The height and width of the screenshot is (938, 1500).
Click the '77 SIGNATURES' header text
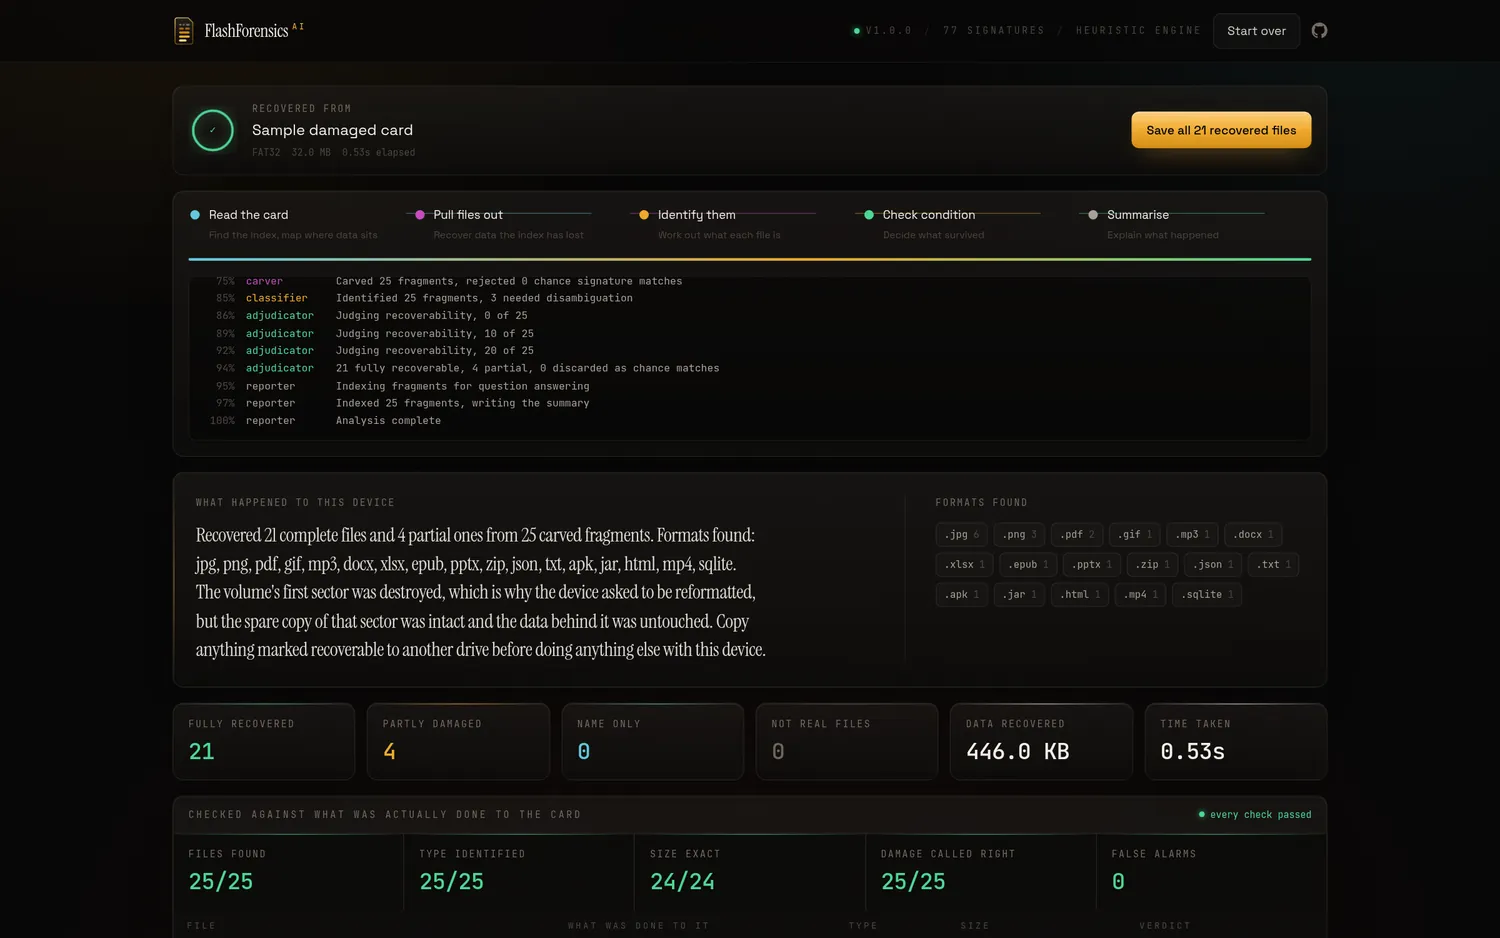[x=993, y=31]
